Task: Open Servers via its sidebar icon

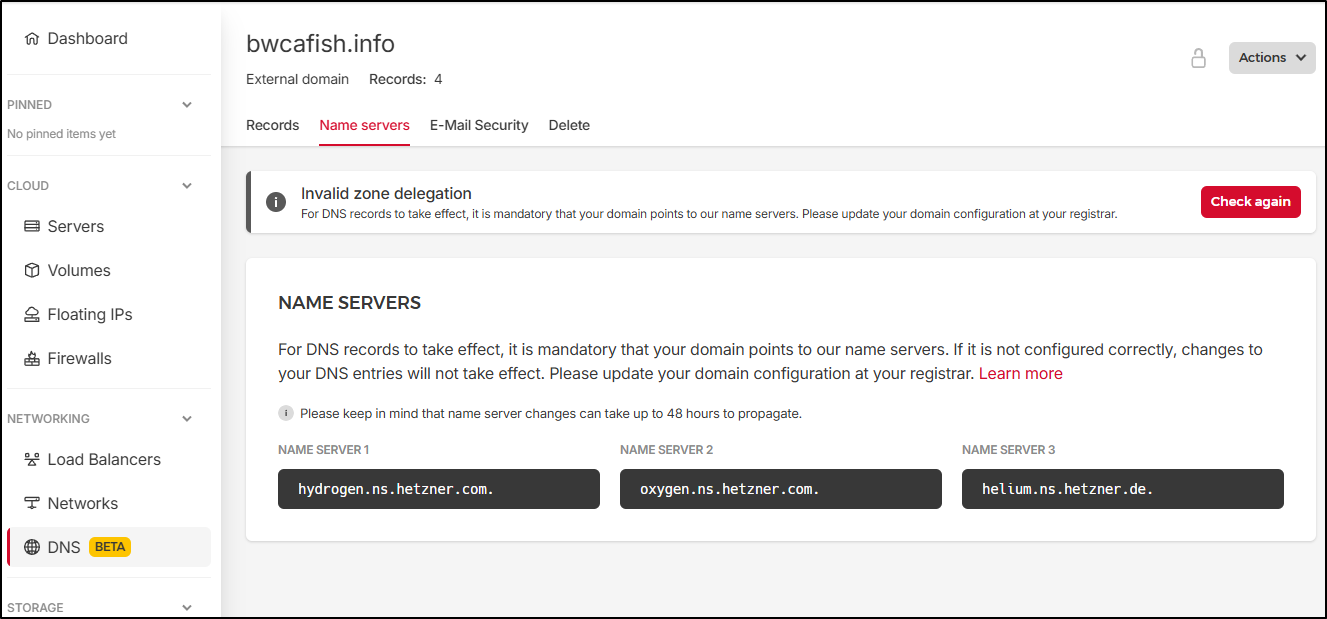Action: click(x=32, y=227)
